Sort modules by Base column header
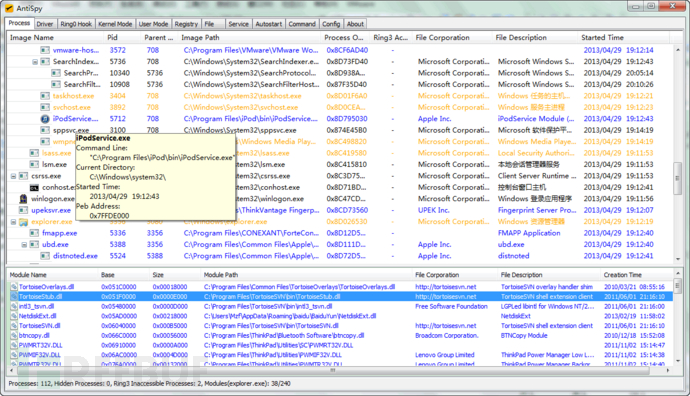Viewport: 690px width, 396px height. coord(124,275)
